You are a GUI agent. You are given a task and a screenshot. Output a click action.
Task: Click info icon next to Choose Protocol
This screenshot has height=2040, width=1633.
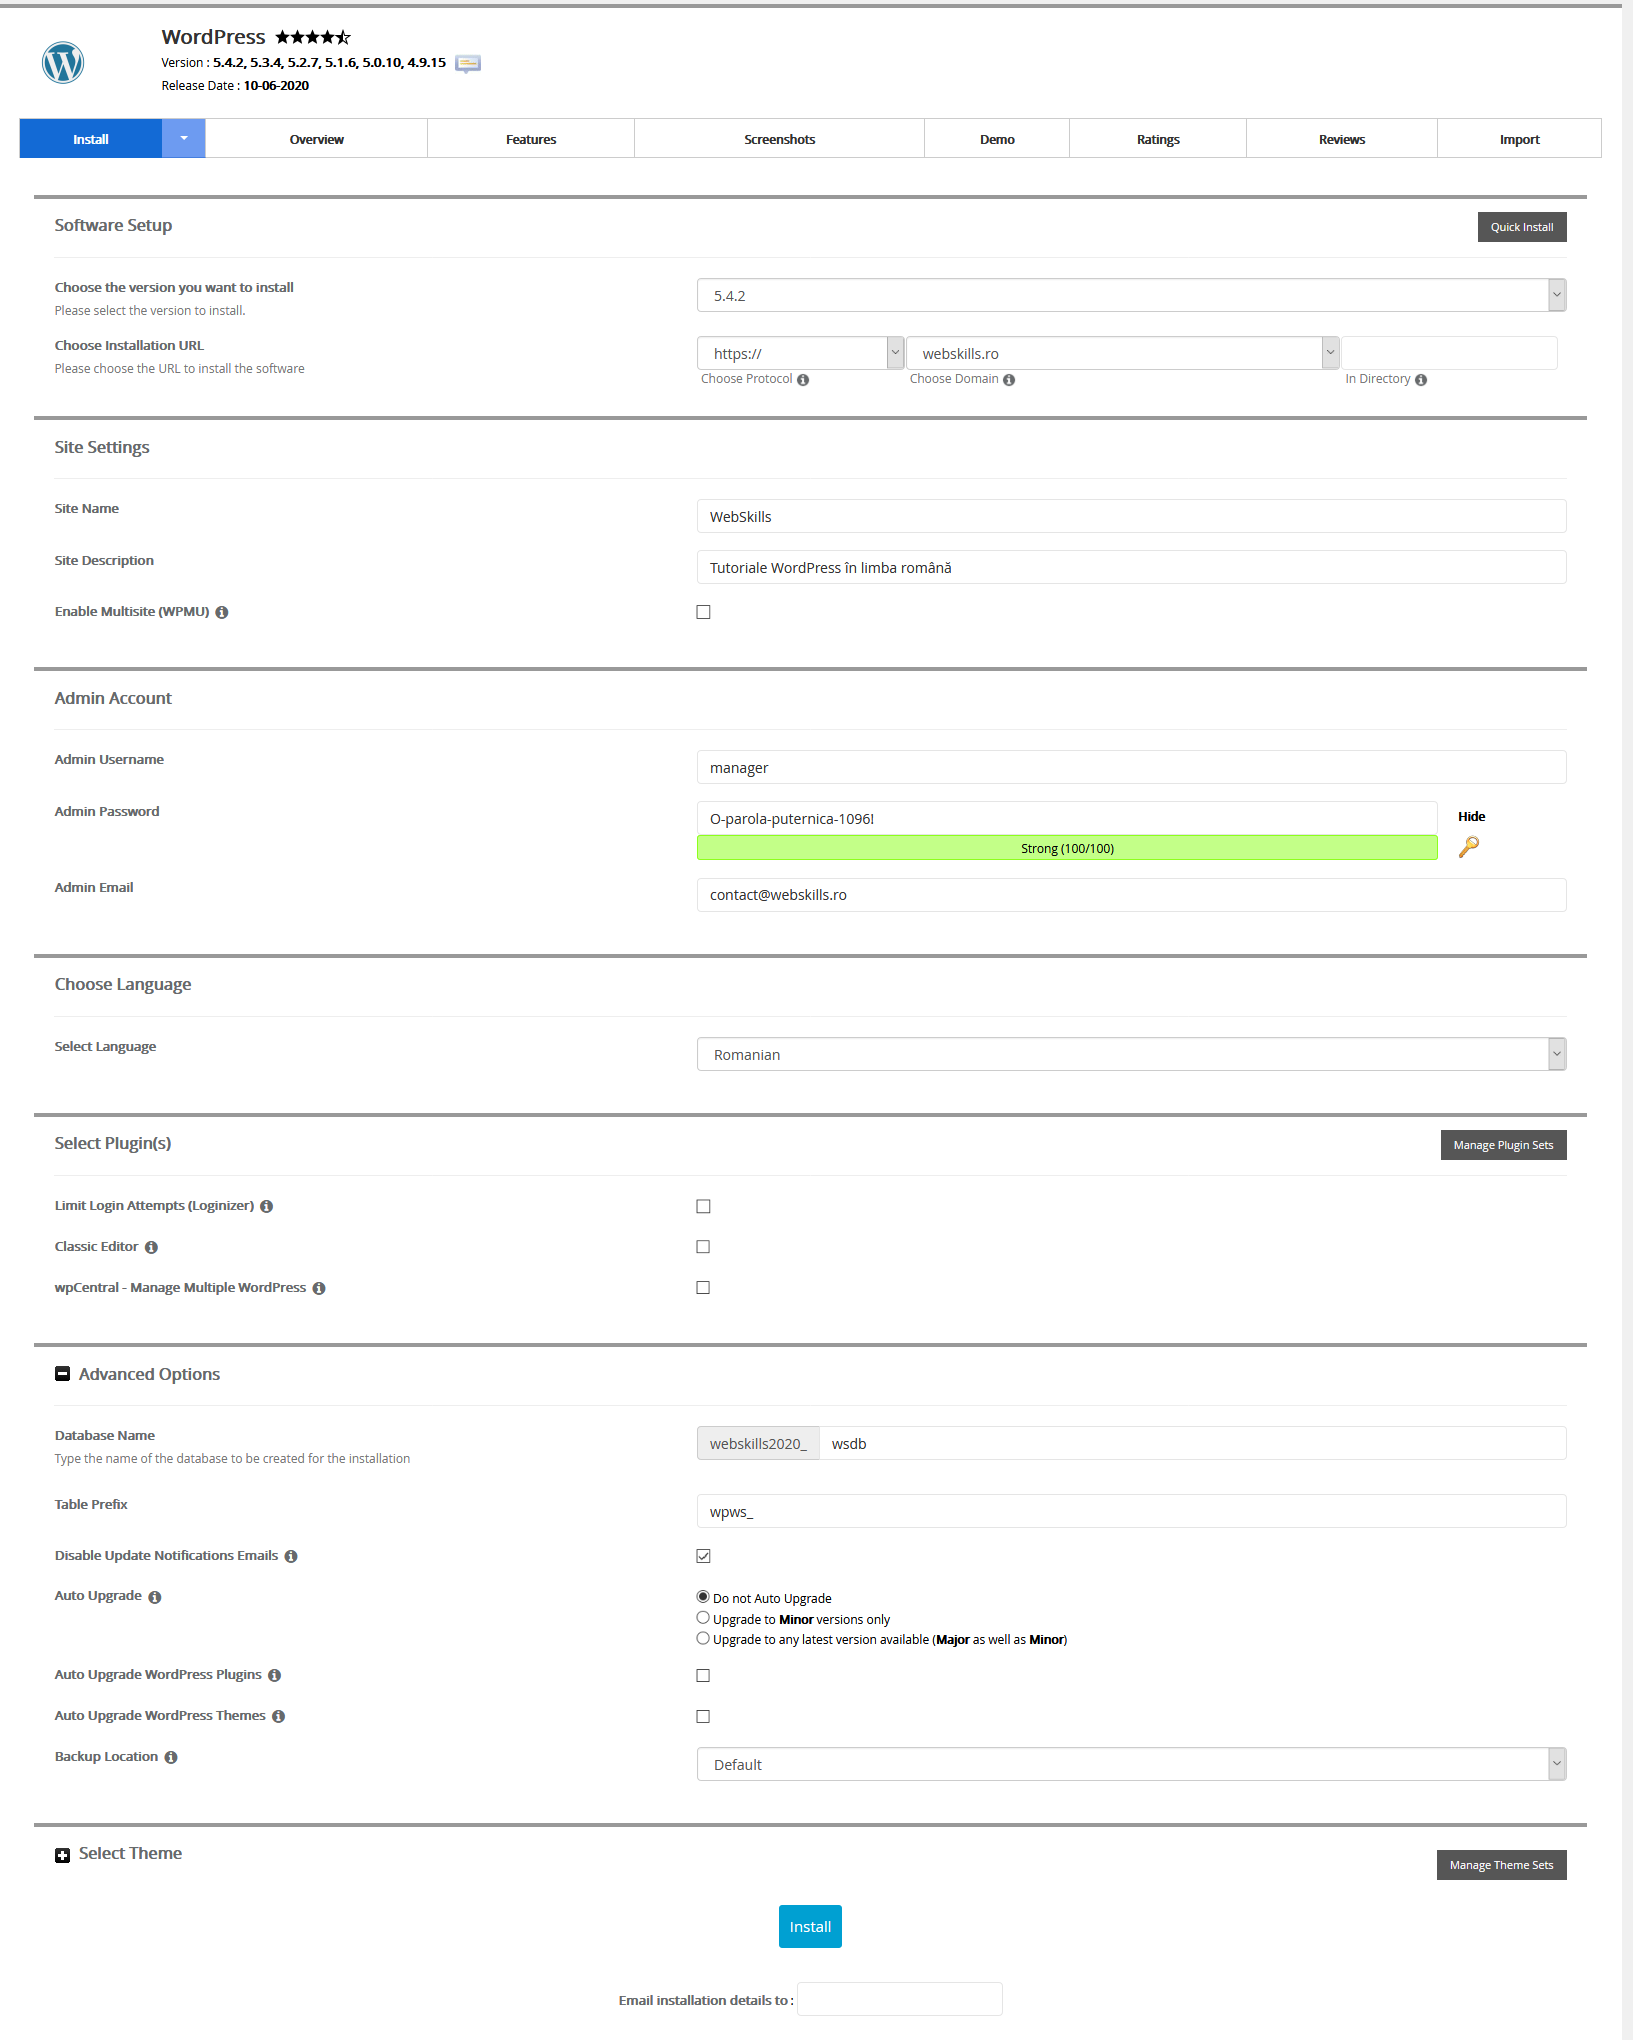point(803,380)
